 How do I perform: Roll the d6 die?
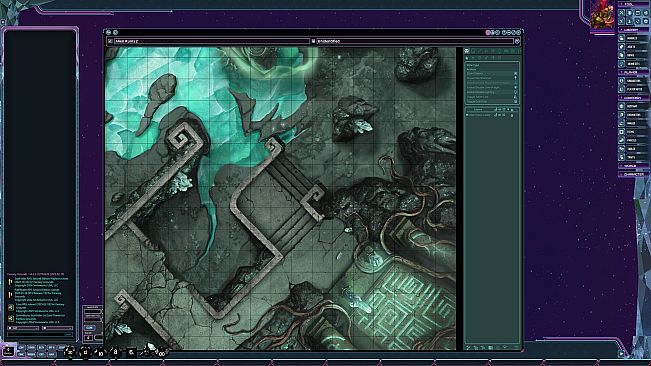[x=131, y=352]
